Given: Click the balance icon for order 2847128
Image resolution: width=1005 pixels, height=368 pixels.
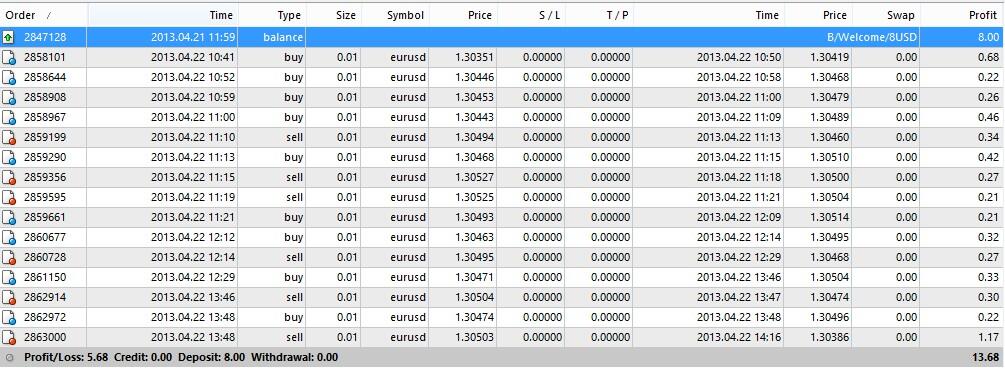Looking at the screenshot, I should pyautogui.click(x=8, y=37).
